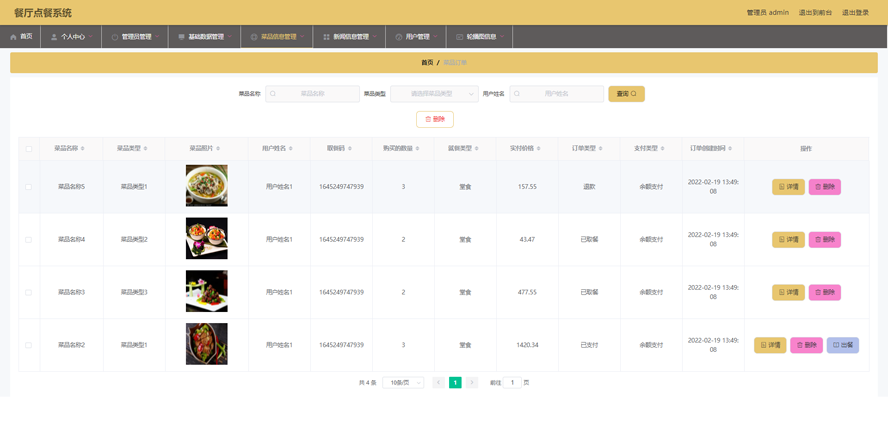Screen dimensions: 888x424
Task: Open the 轮播图信息 navigation tab
Action: click(x=478, y=37)
